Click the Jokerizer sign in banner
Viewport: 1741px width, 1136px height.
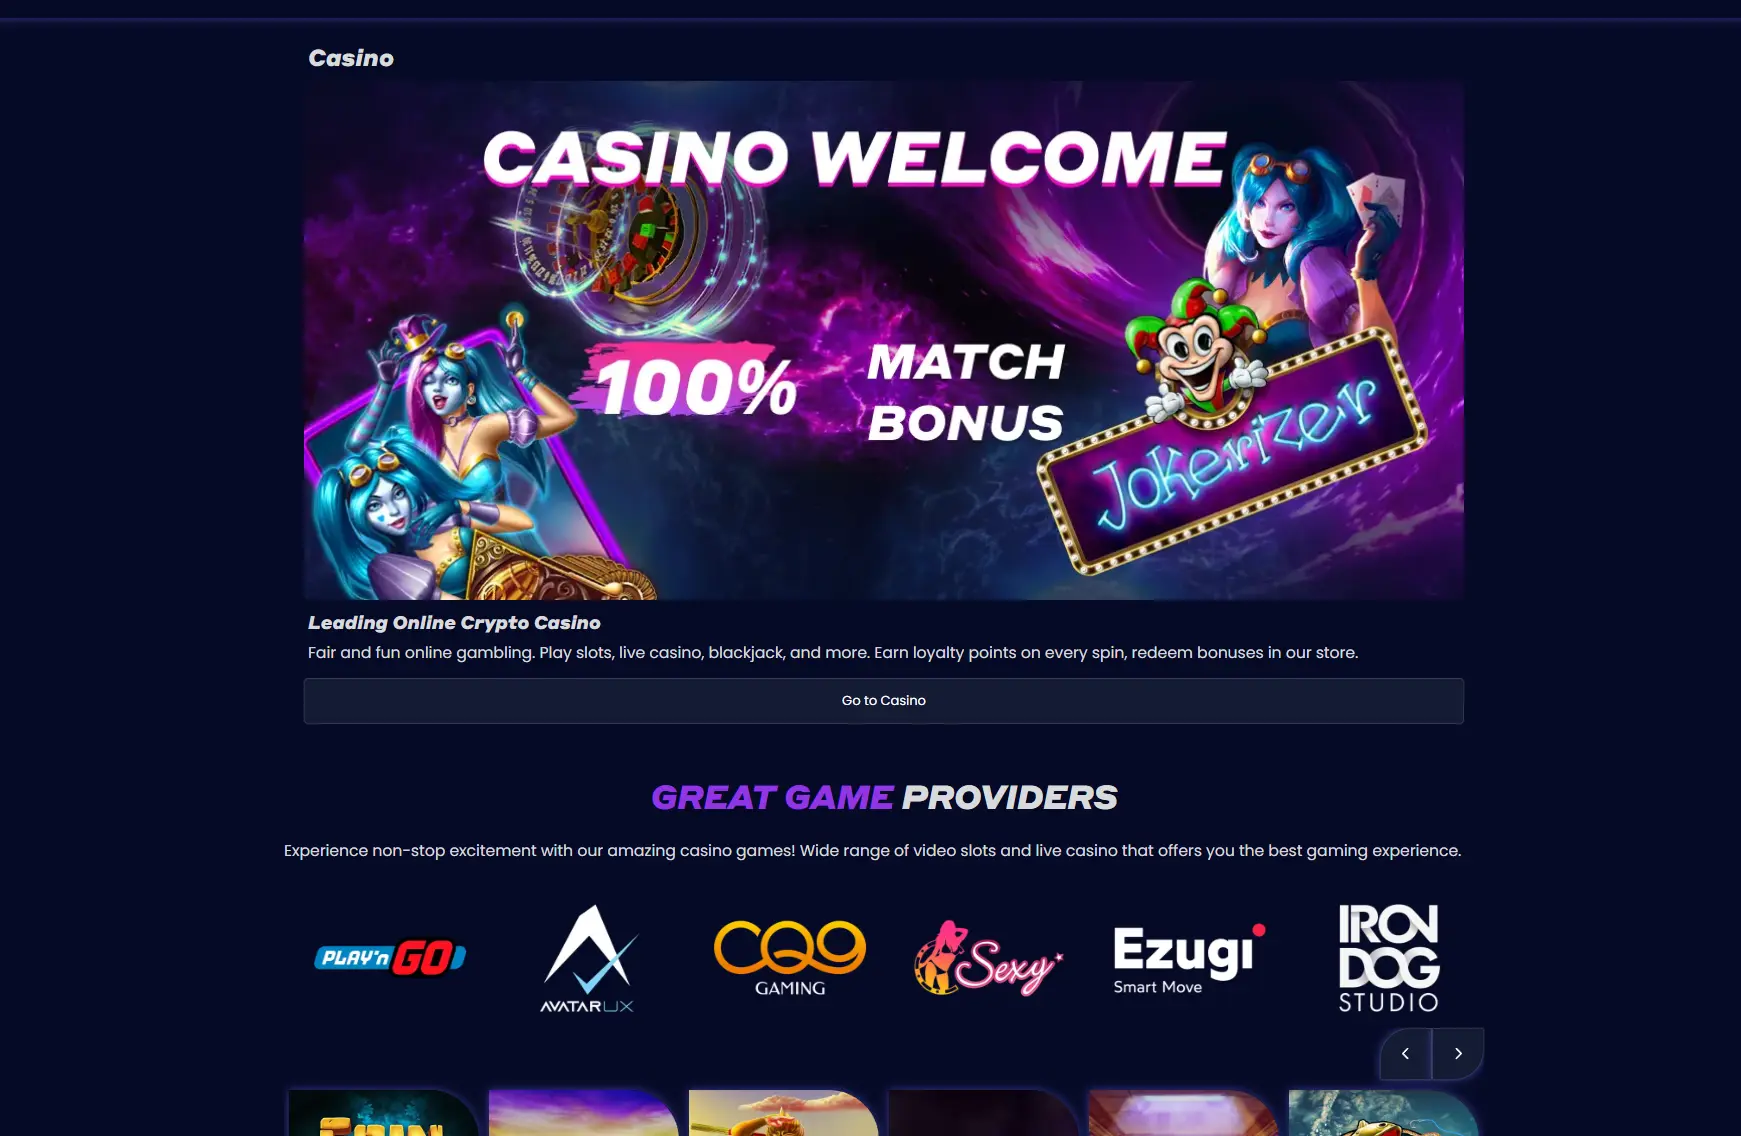pyautogui.click(x=1233, y=450)
